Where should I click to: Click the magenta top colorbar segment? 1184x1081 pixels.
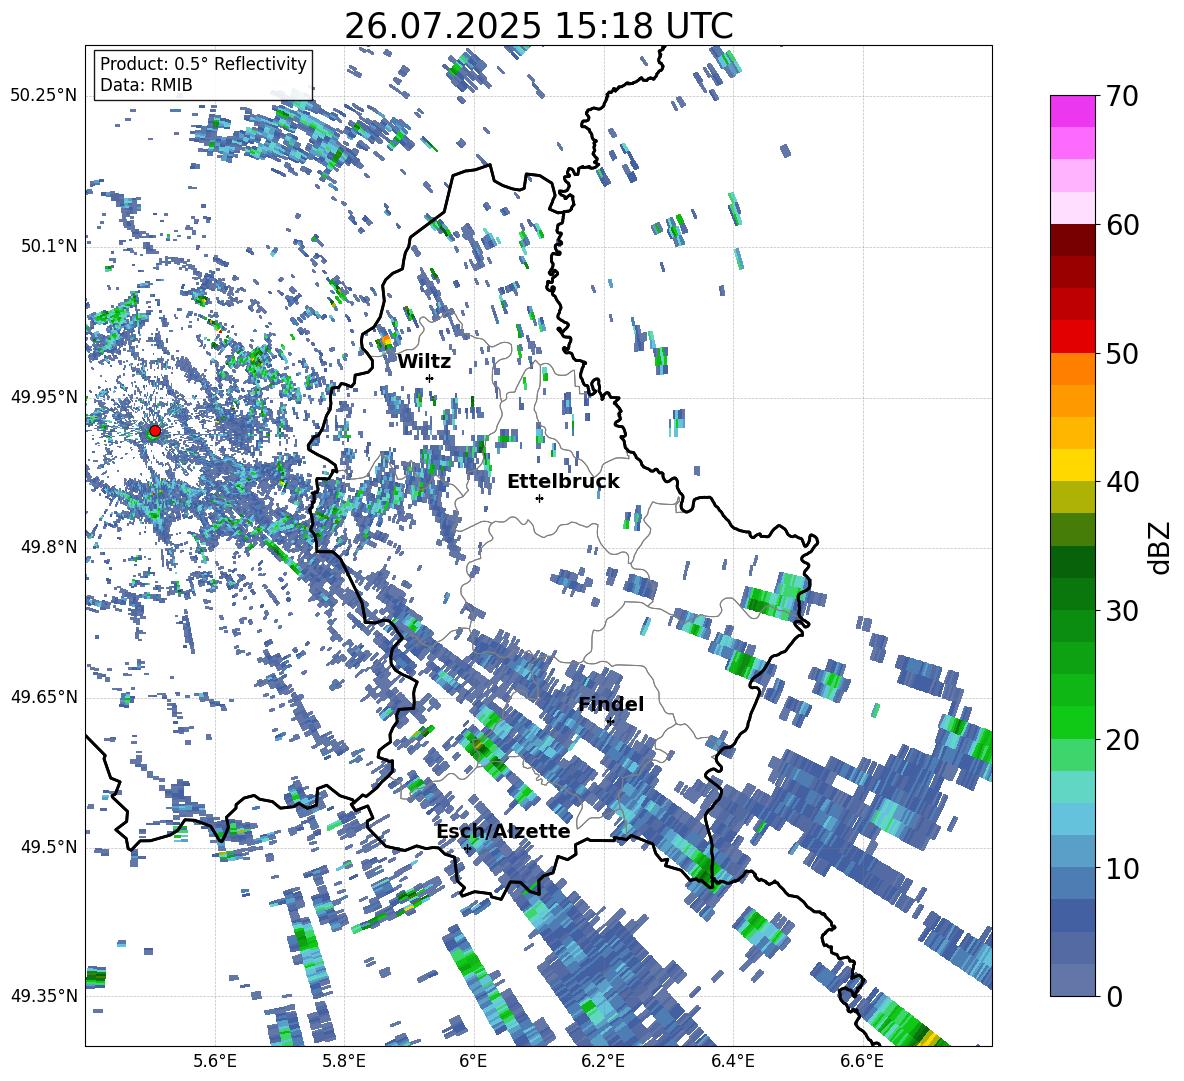tap(1072, 111)
